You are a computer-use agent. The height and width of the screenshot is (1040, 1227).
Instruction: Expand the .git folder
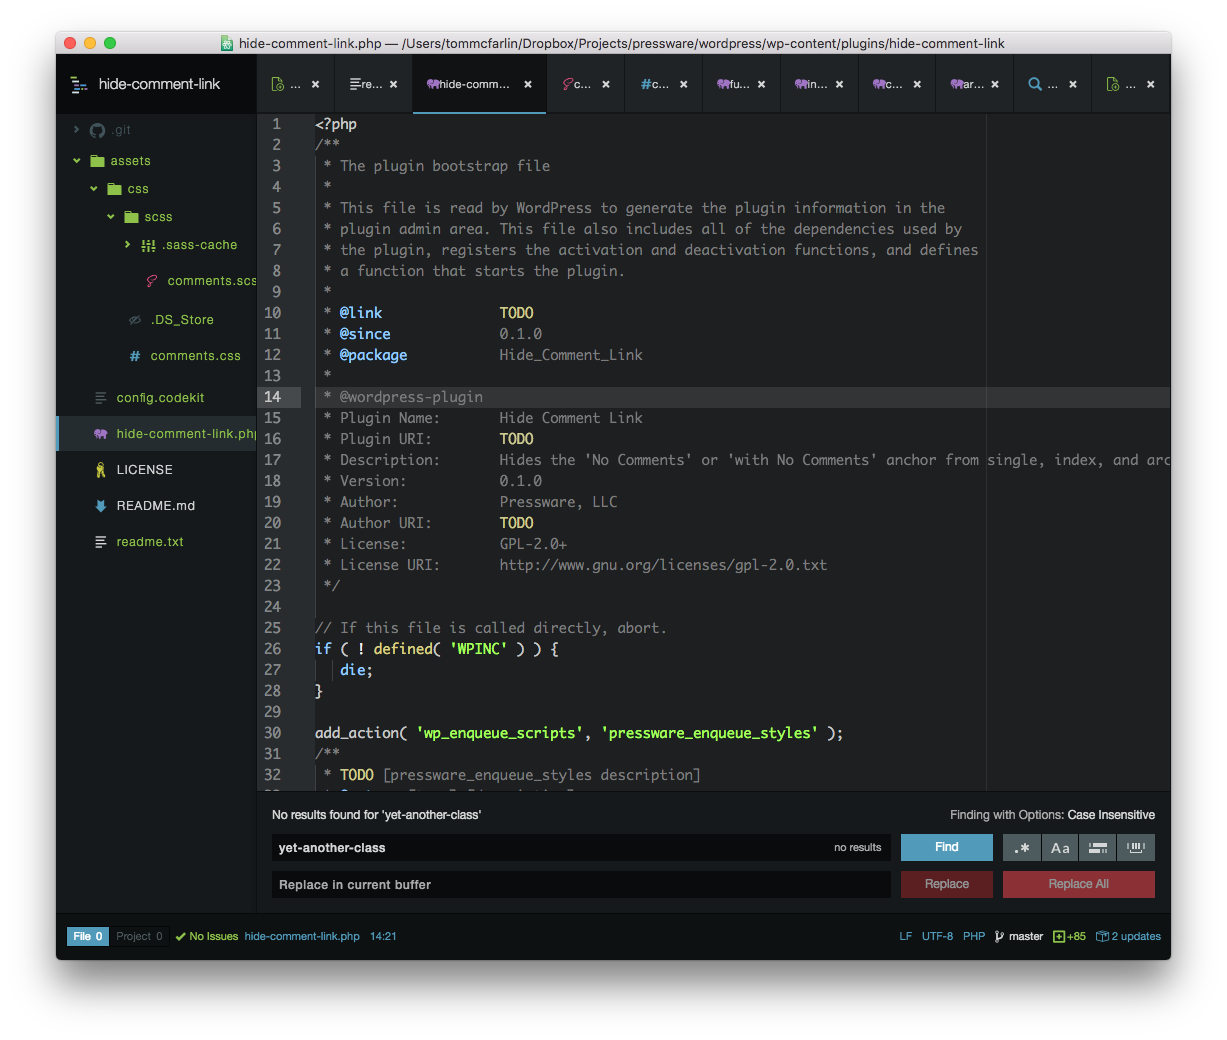pyautogui.click(x=77, y=130)
